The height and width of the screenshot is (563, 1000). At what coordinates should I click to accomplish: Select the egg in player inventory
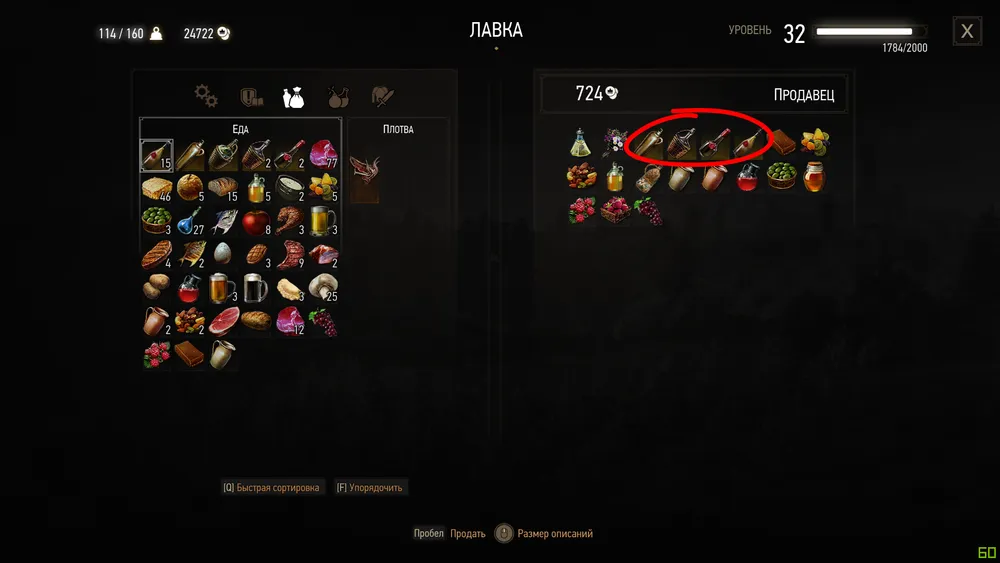(x=223, y=254)
